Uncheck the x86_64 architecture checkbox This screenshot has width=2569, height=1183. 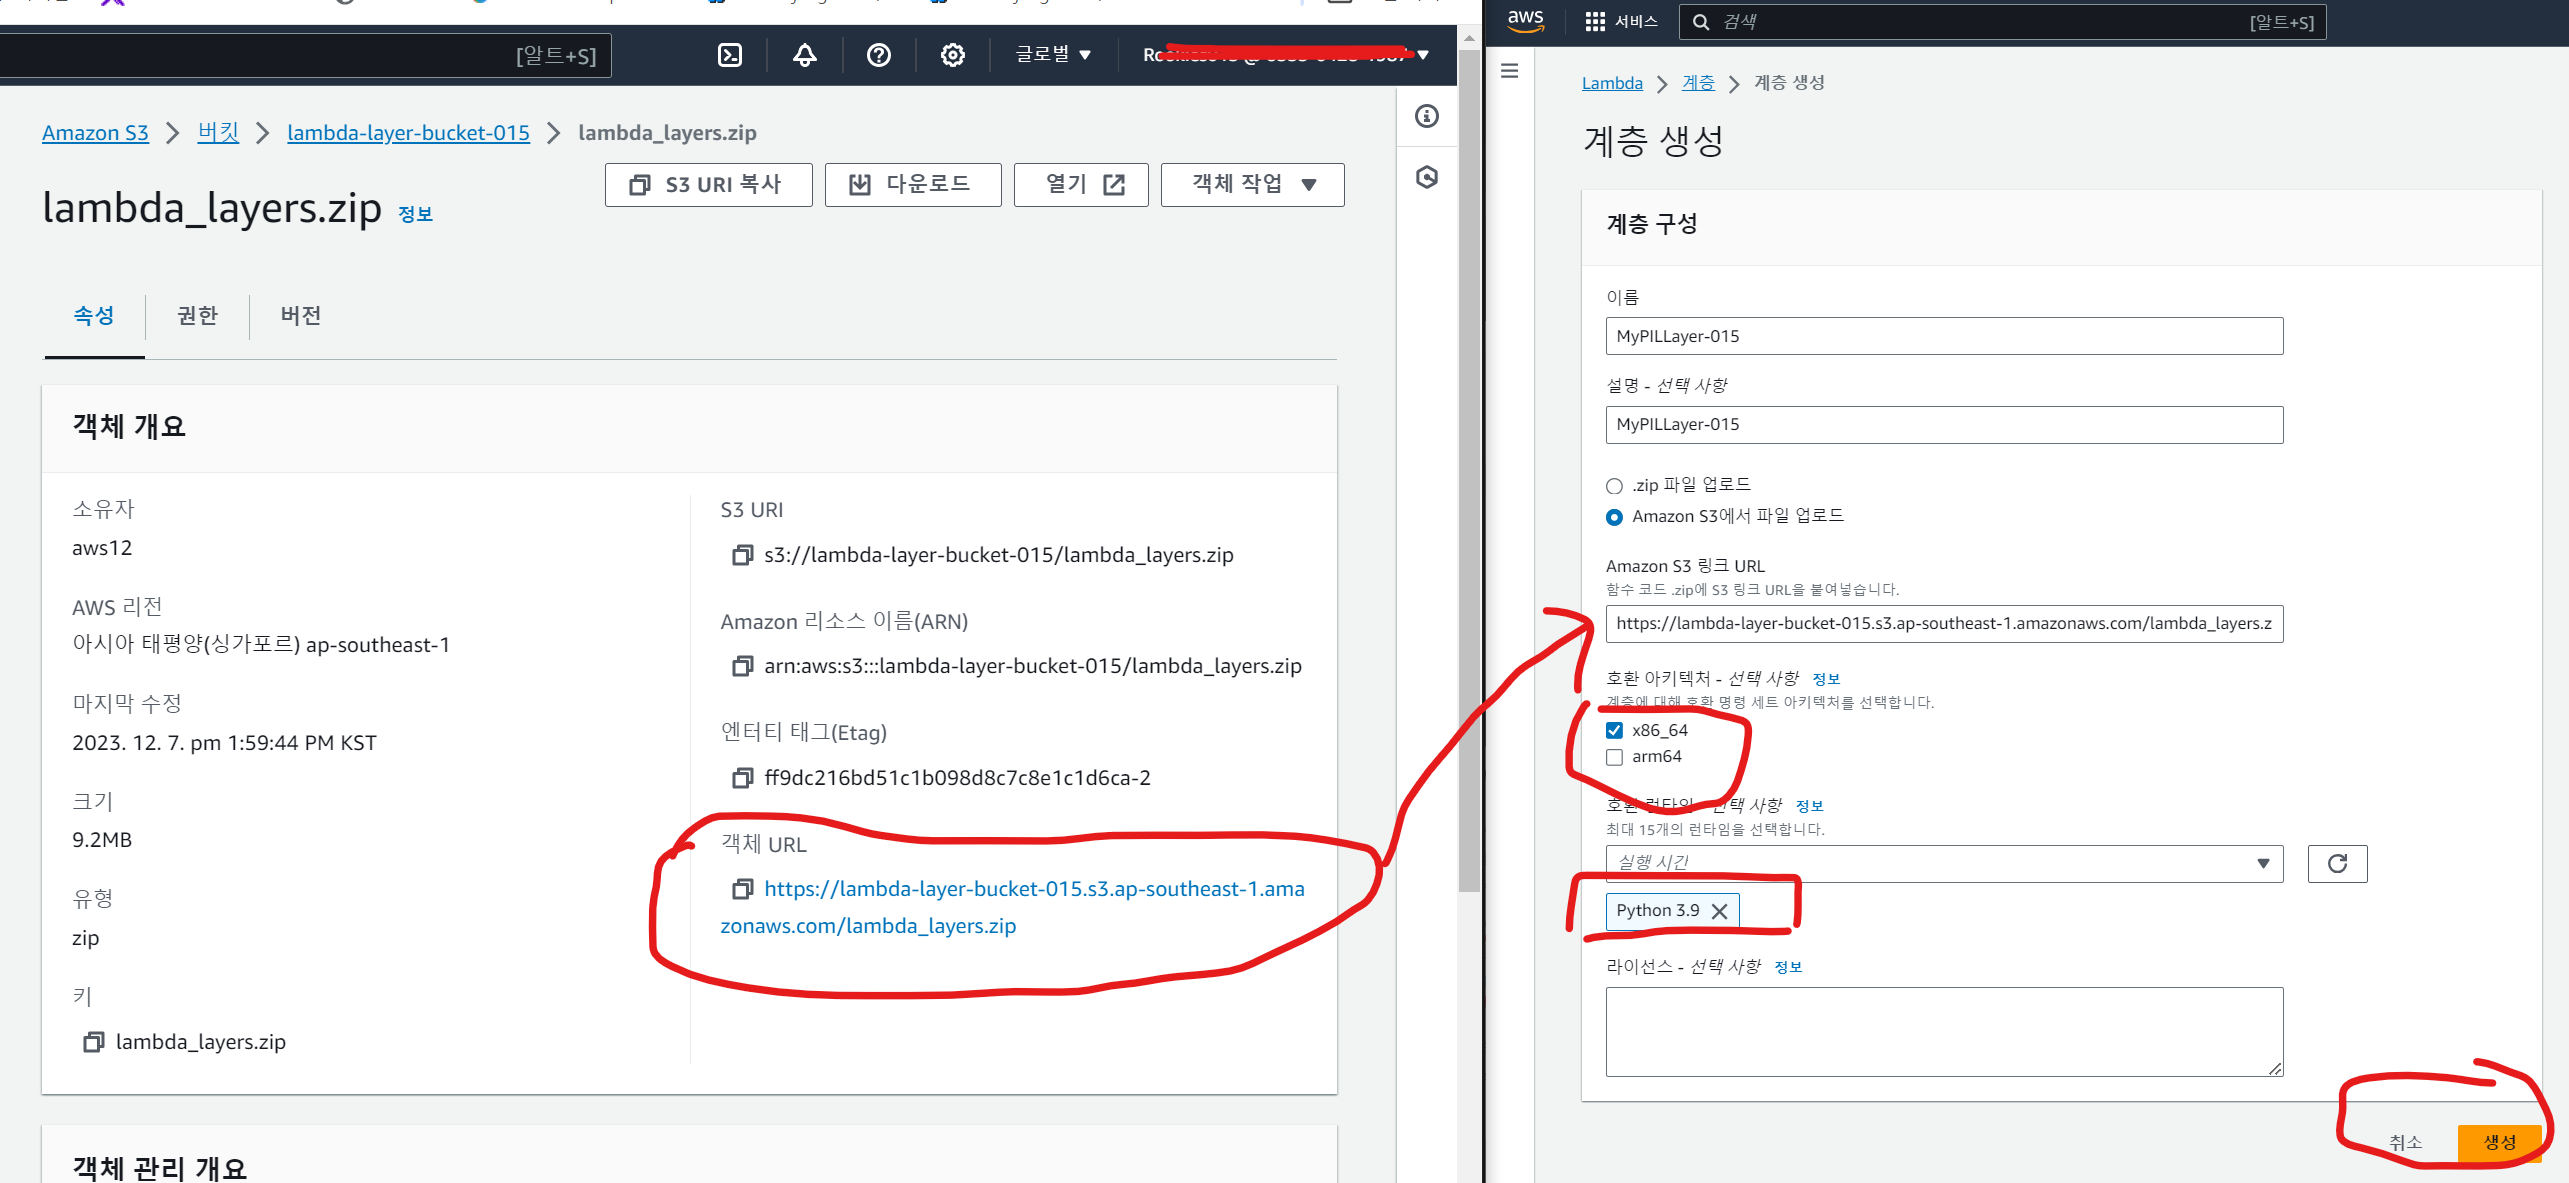coord(1614,731)
